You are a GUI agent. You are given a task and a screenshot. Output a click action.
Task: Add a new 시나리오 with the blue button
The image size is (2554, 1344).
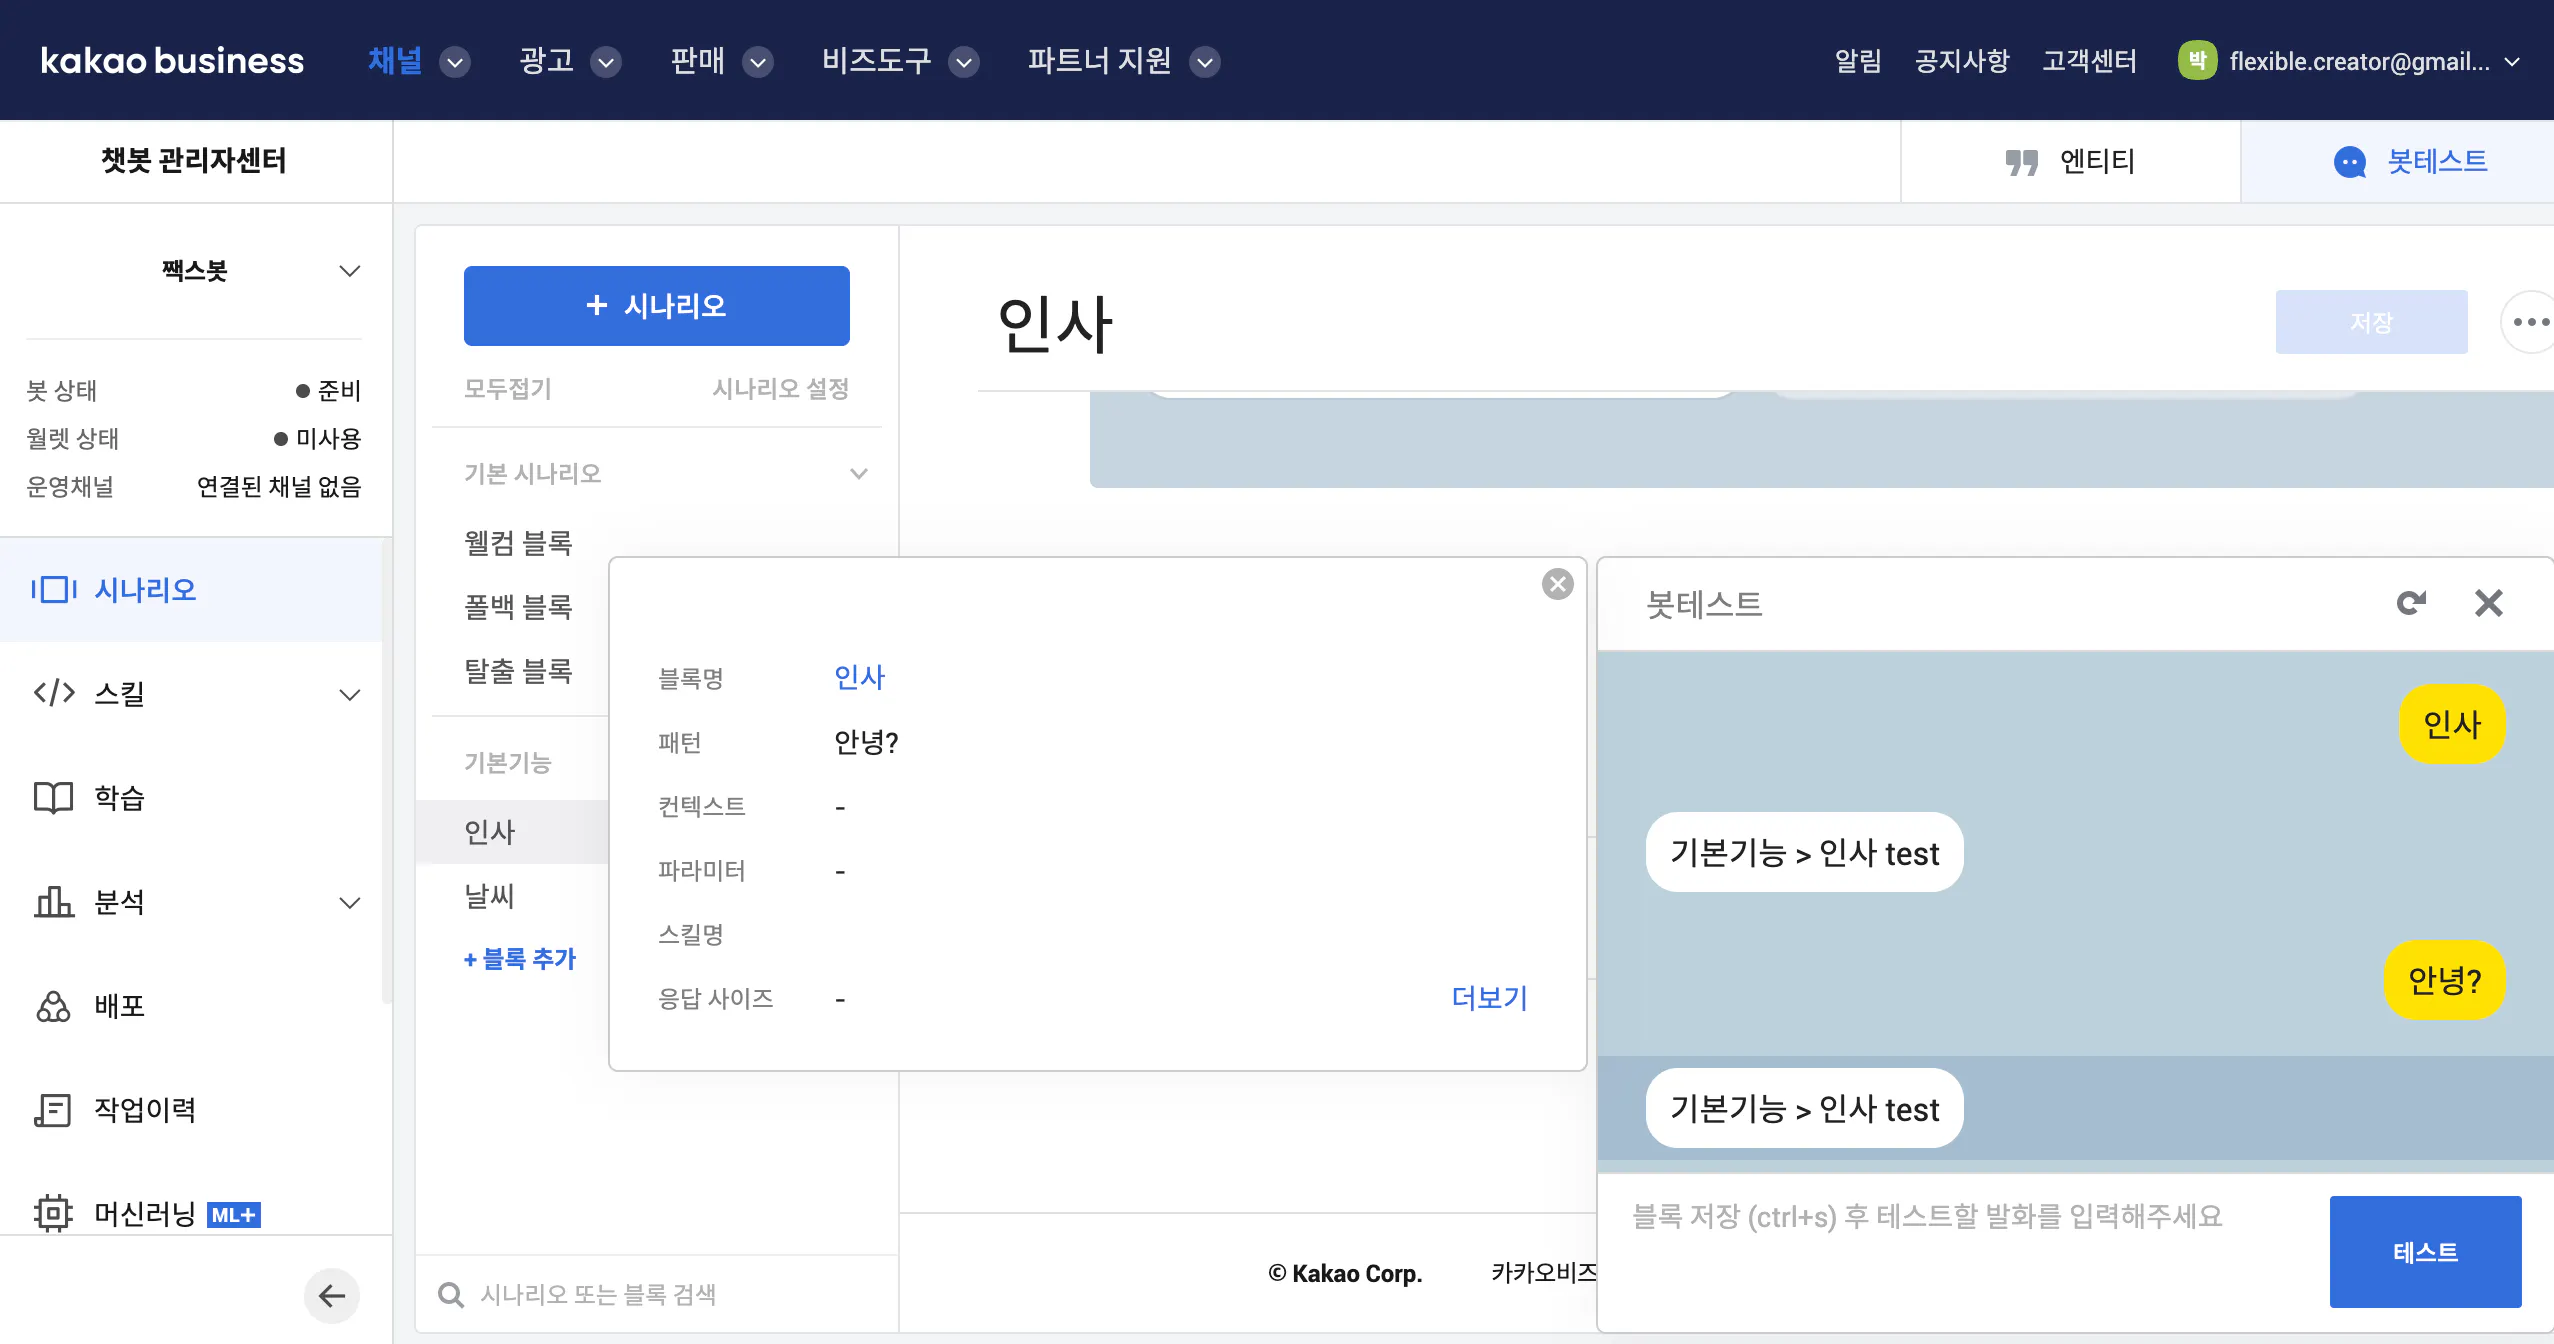click(656, 306)
